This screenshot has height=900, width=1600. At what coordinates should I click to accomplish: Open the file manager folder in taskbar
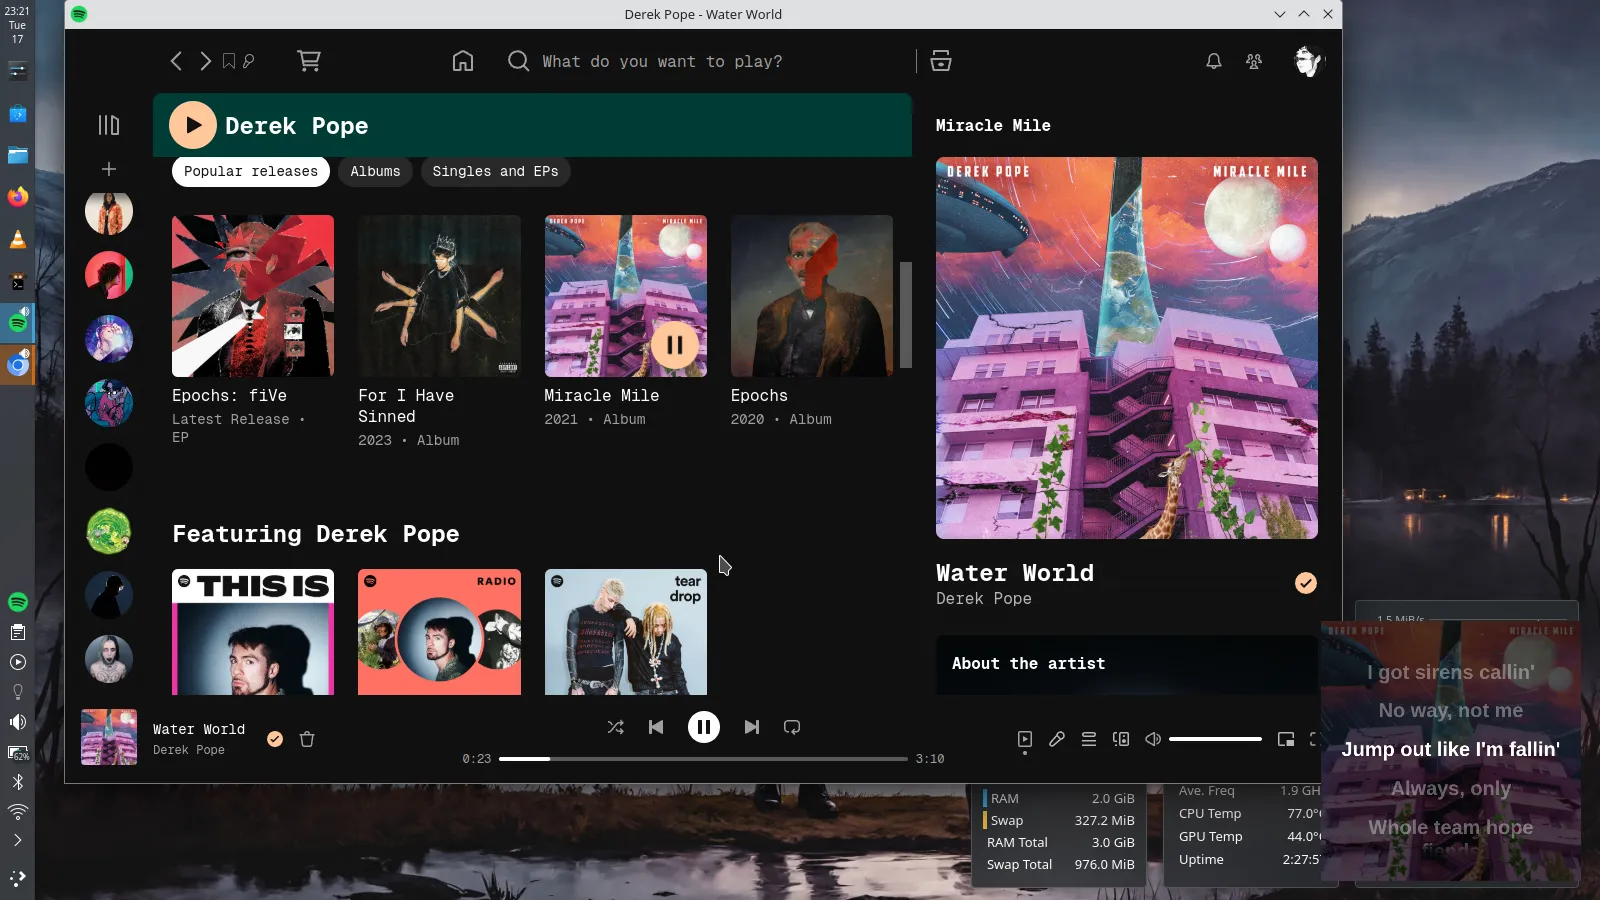coord(18,155)
